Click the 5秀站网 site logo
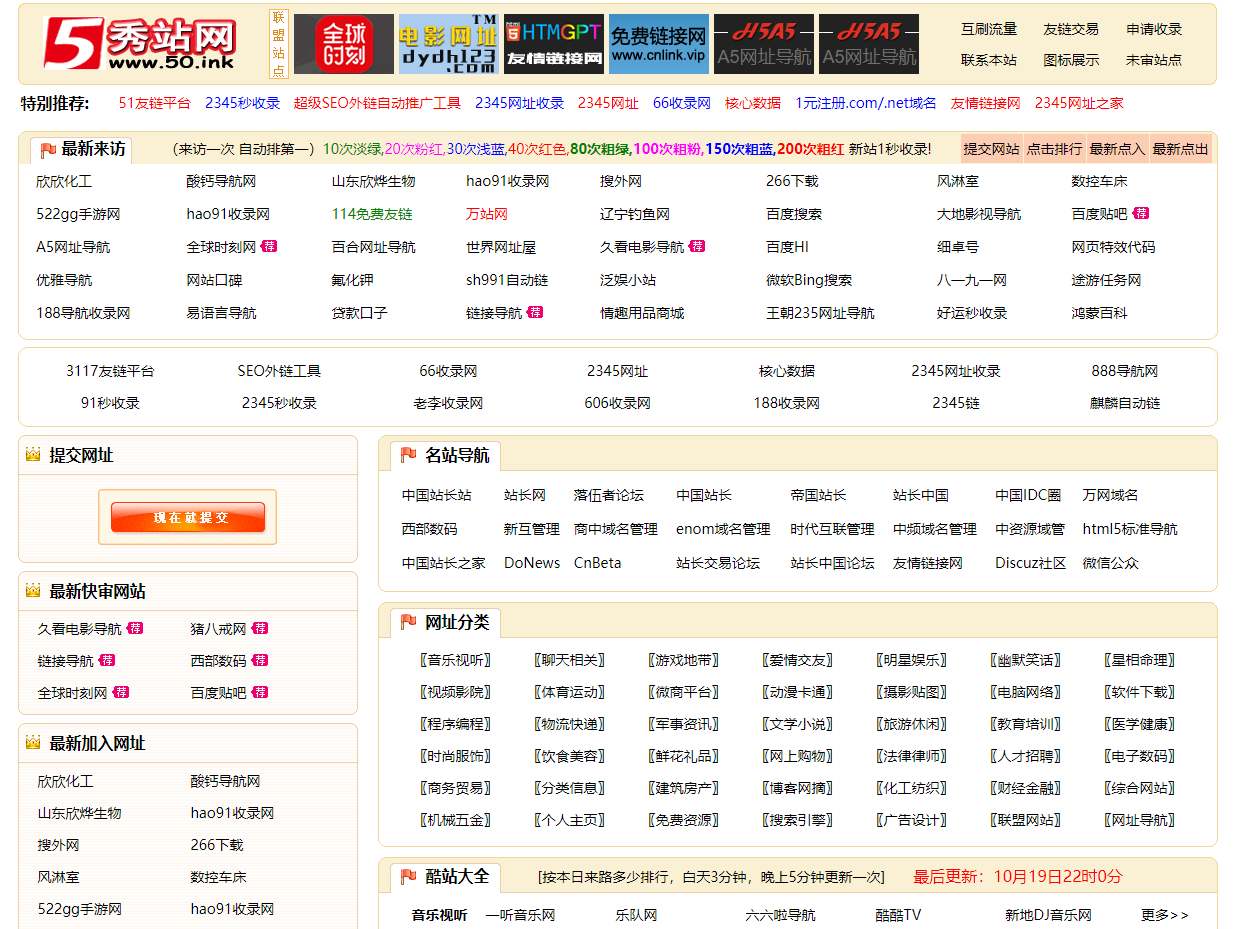 [140, 44]
